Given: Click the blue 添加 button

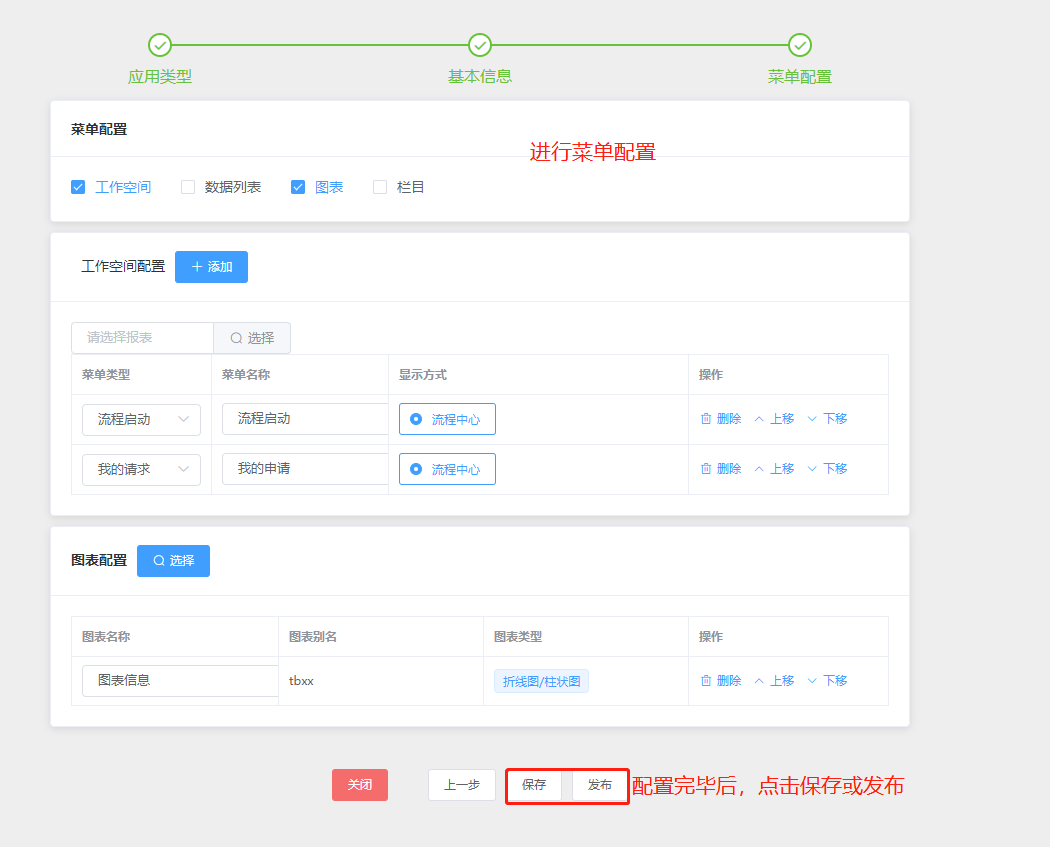Looking at the screenshot, I should tap(211, 267).
